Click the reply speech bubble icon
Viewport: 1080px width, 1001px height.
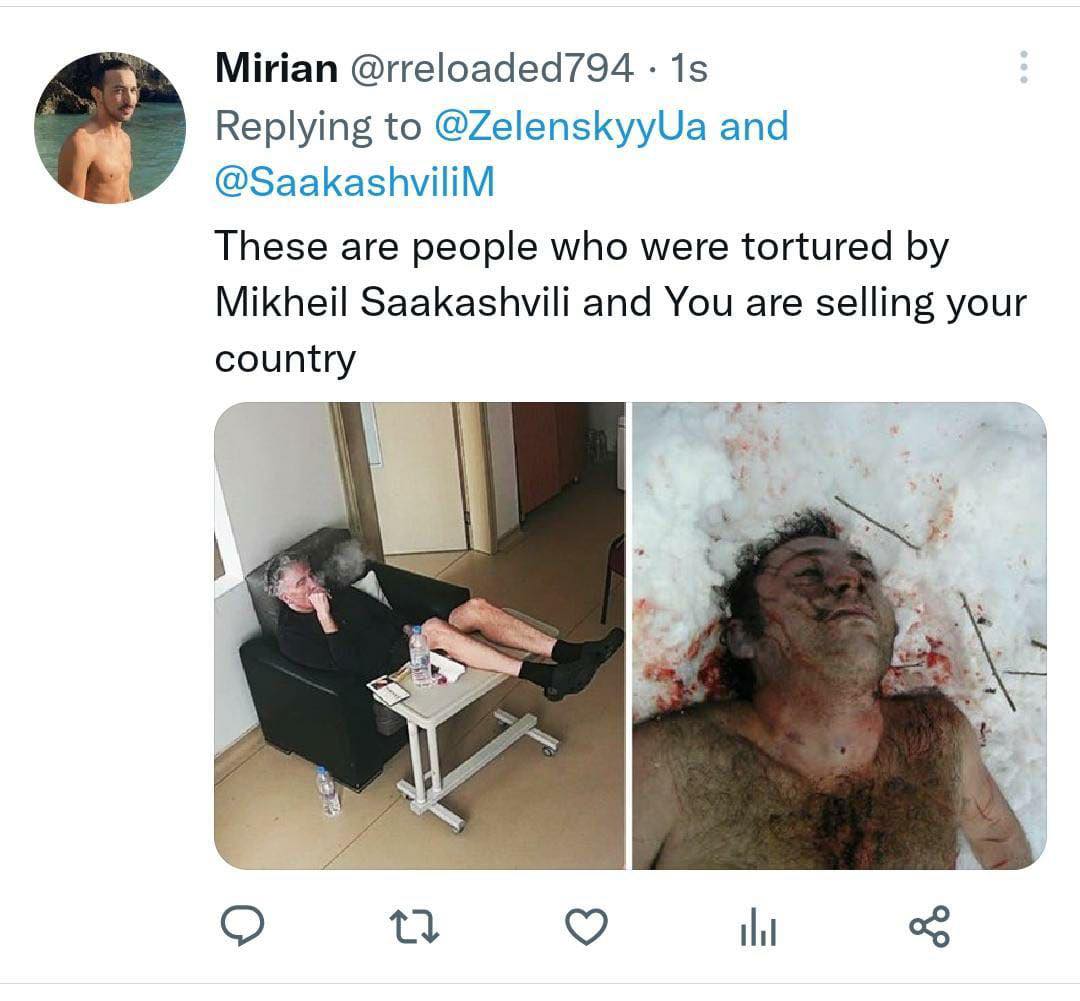coord(241,927)
